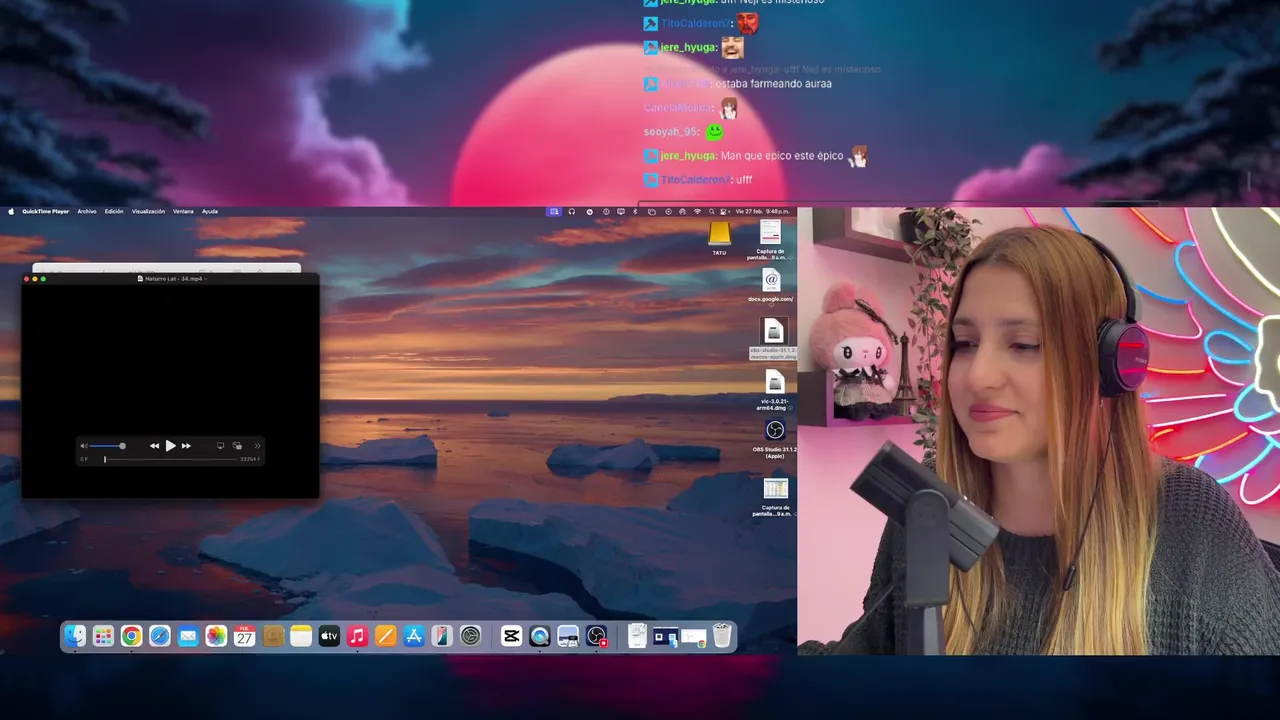Open AirPlay options in QuickTime controls
Screen dimensions: 1280x720
point(220,446)
